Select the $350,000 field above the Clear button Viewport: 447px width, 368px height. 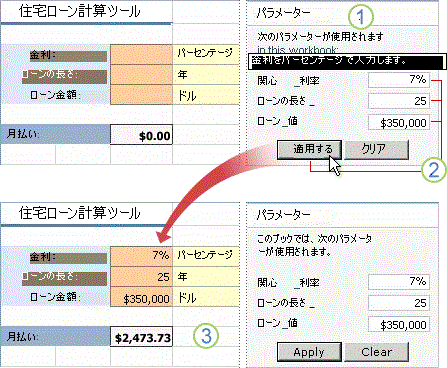[399, 325]
